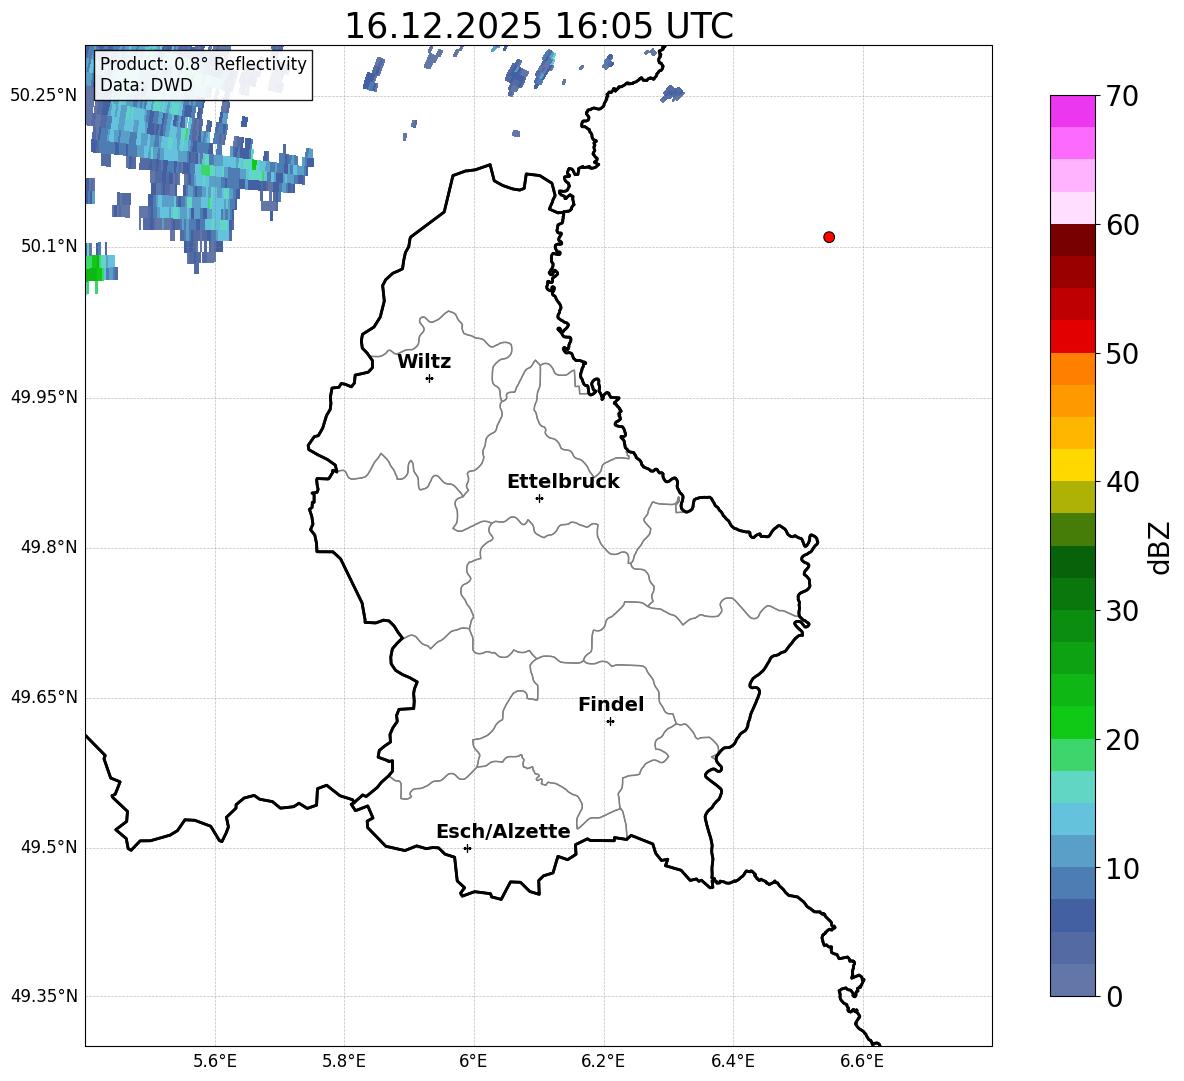Click the 50 tick label on colorbar

click(x=1122, y=353)
